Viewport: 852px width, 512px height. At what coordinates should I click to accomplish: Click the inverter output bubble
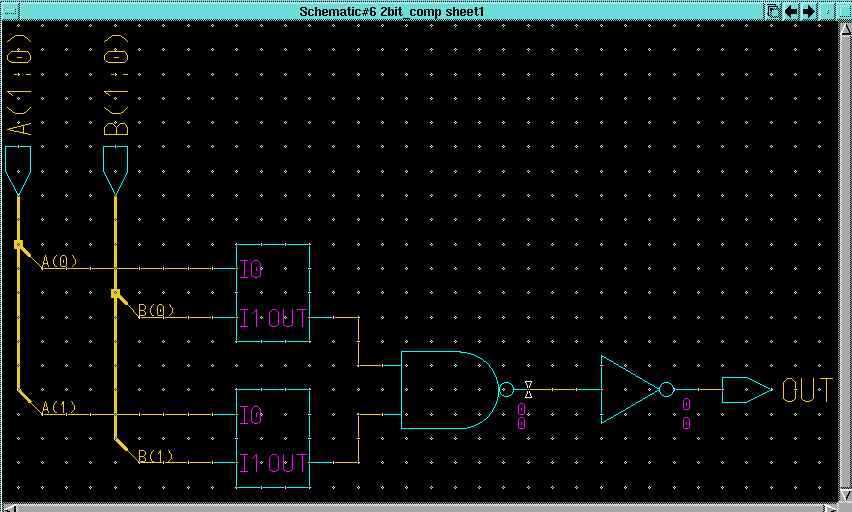[667, 390]
